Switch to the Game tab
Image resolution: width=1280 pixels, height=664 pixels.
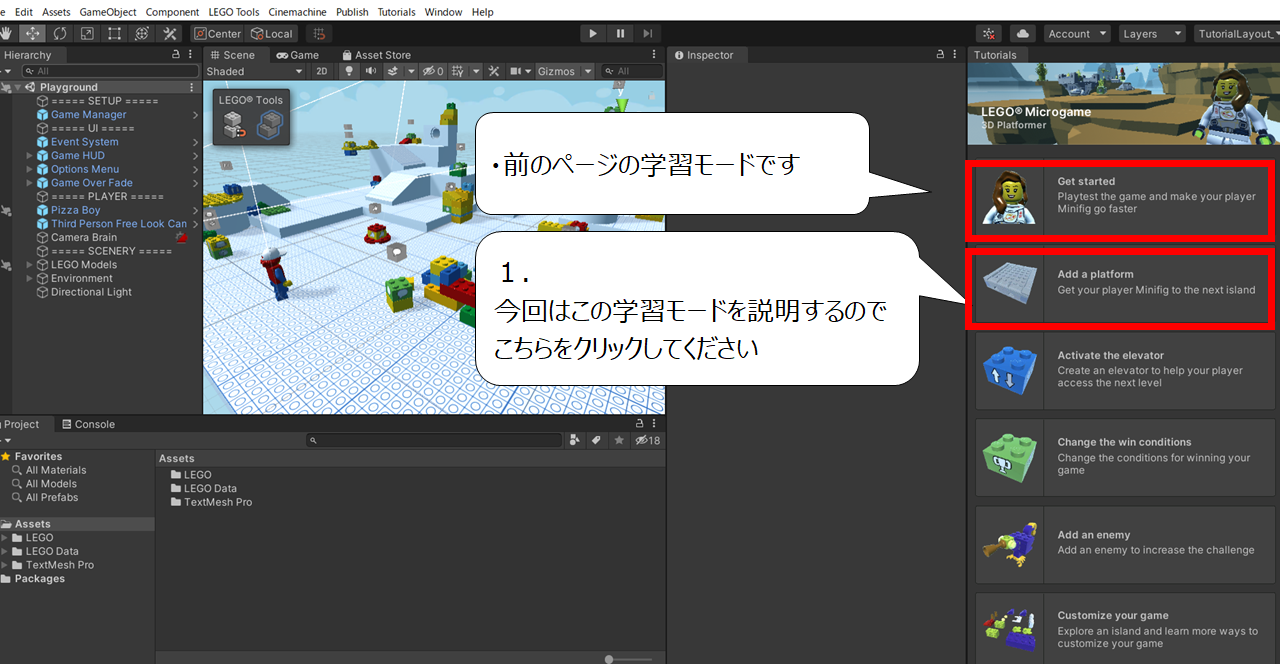click(x=298, y=55)
